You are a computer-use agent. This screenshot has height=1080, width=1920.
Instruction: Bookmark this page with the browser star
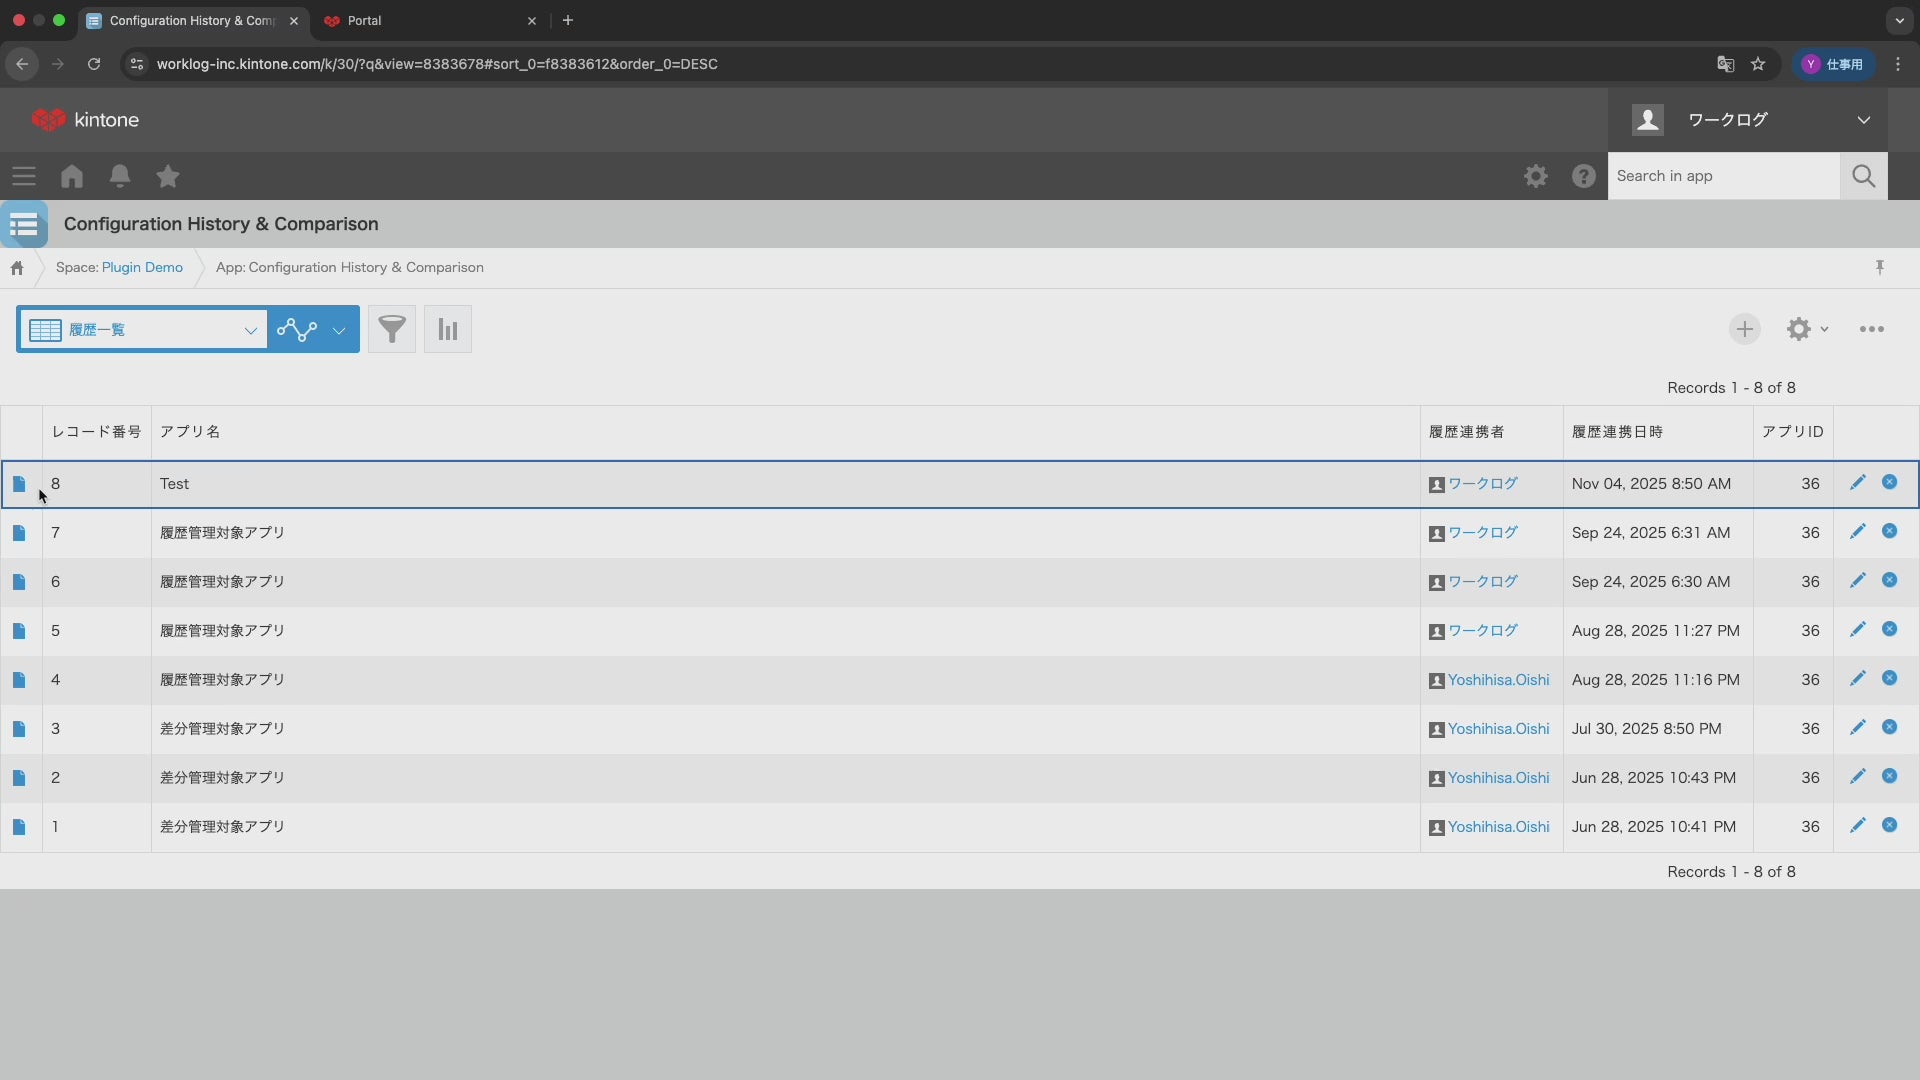point(1758,64)
